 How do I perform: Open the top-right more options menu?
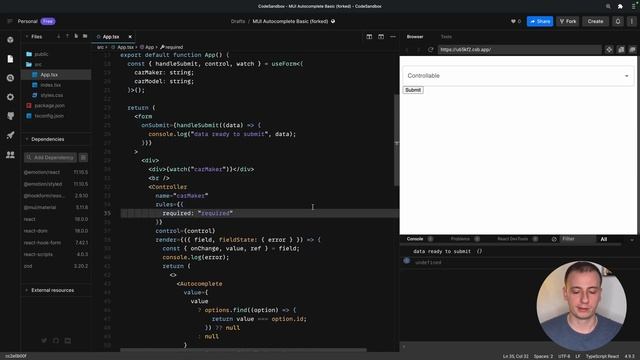click(632, 21)
